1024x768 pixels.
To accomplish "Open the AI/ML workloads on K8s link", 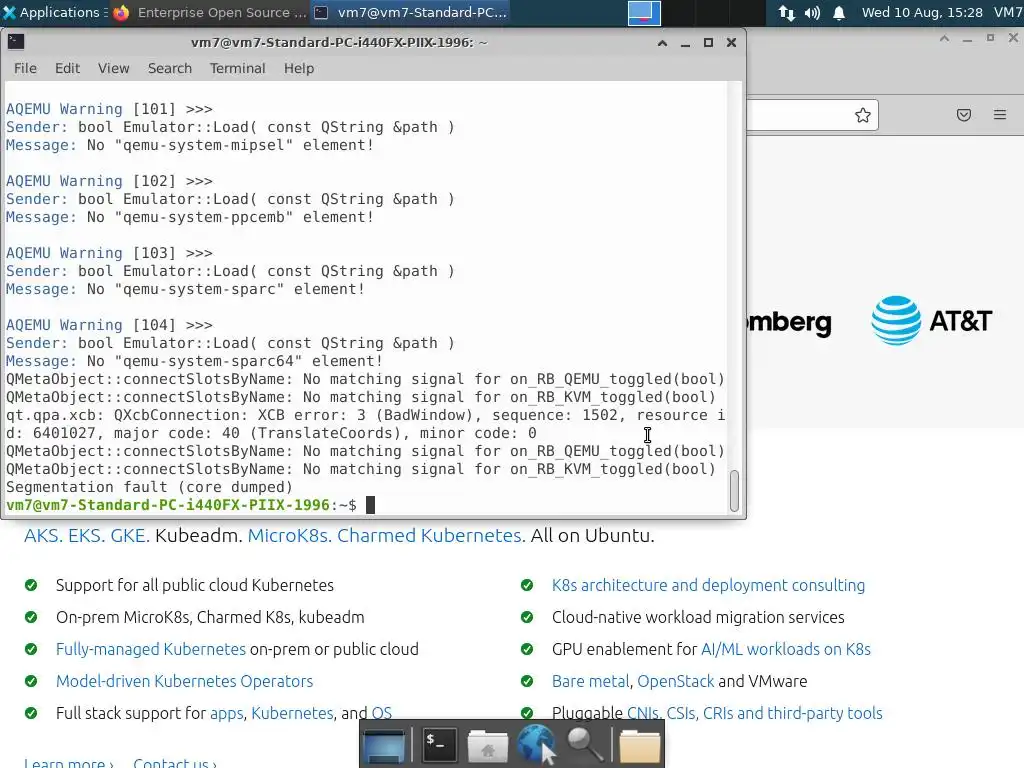I will click(x=786, y=649).
